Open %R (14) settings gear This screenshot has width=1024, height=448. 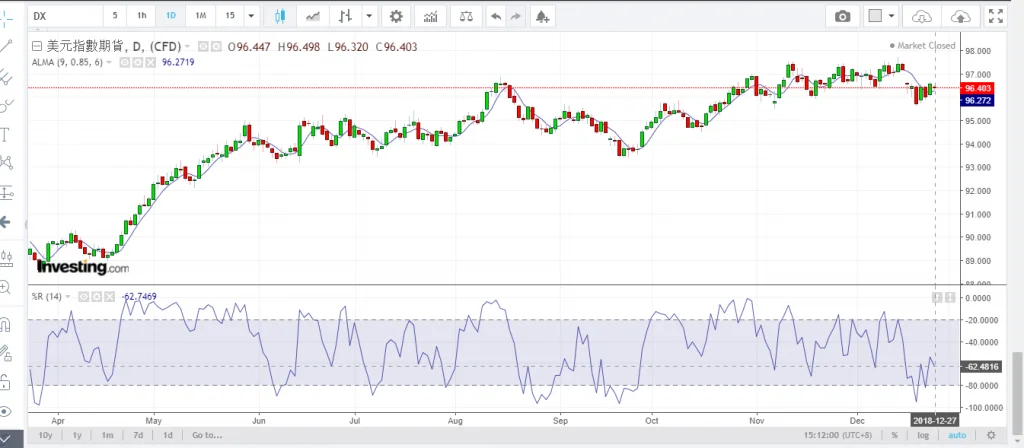coord(95,296)
